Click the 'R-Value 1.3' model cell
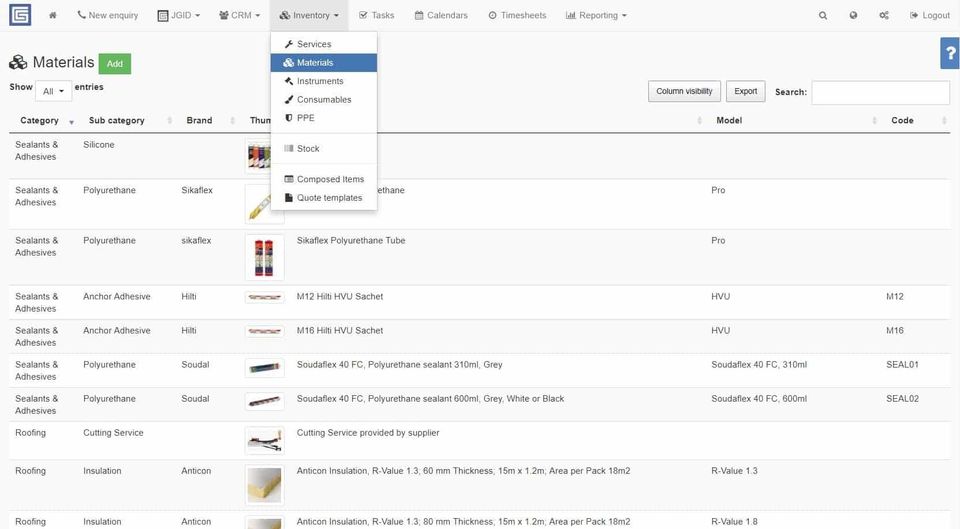The width and height of the screenshot is (960, 529). (734, 471)
